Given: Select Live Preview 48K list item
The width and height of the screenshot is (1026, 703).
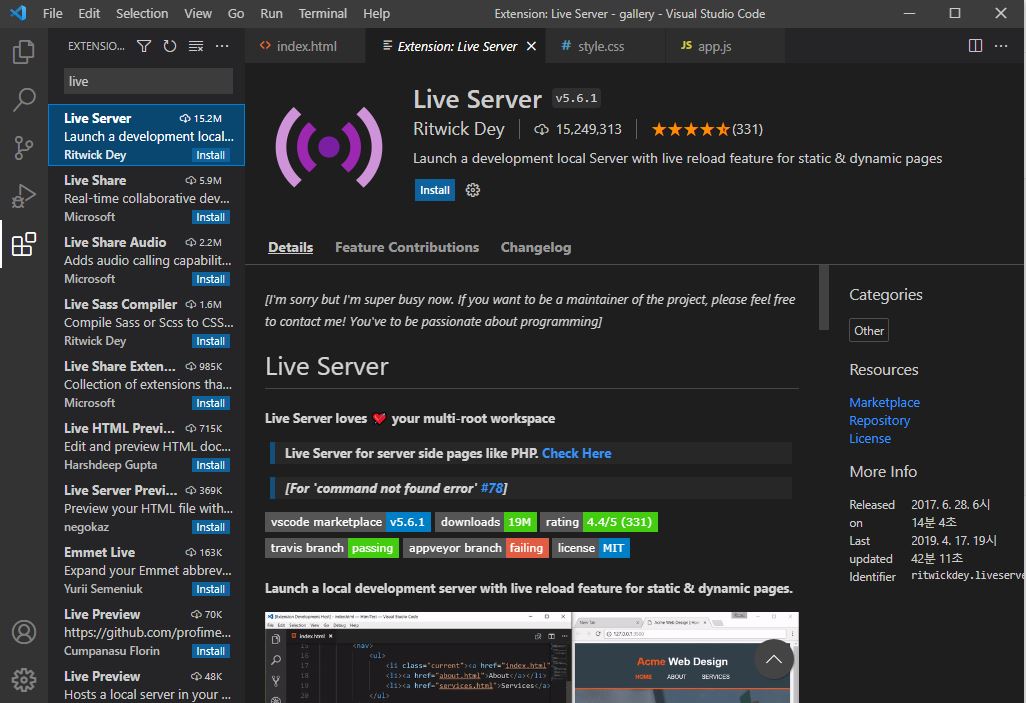Looking at the screenshot, I should coord(147,685).
